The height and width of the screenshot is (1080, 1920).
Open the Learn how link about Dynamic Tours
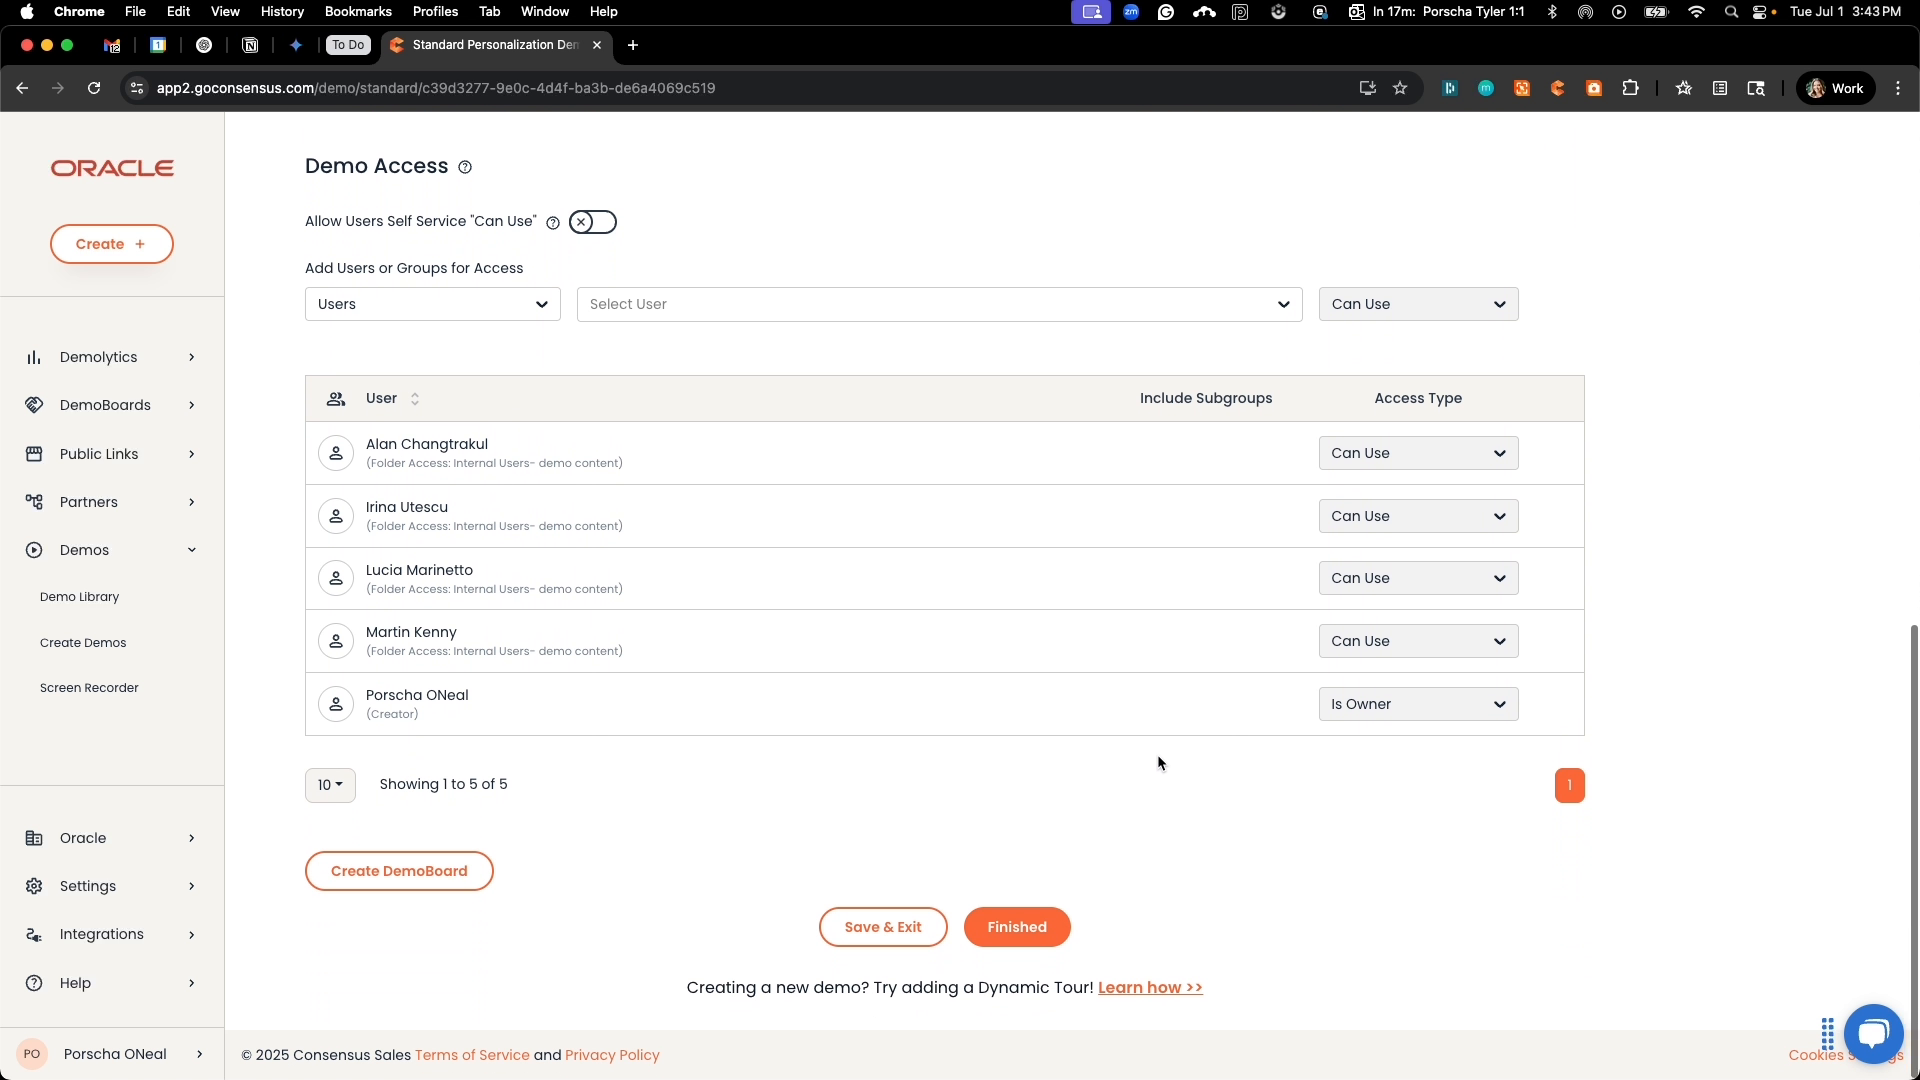click(x=1151, y=987)
